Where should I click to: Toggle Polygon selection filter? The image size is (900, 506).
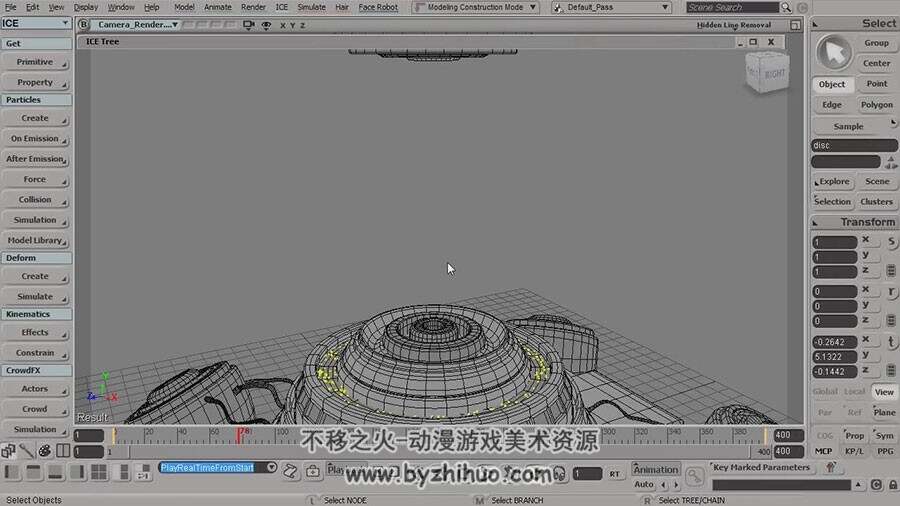point(876,105)
